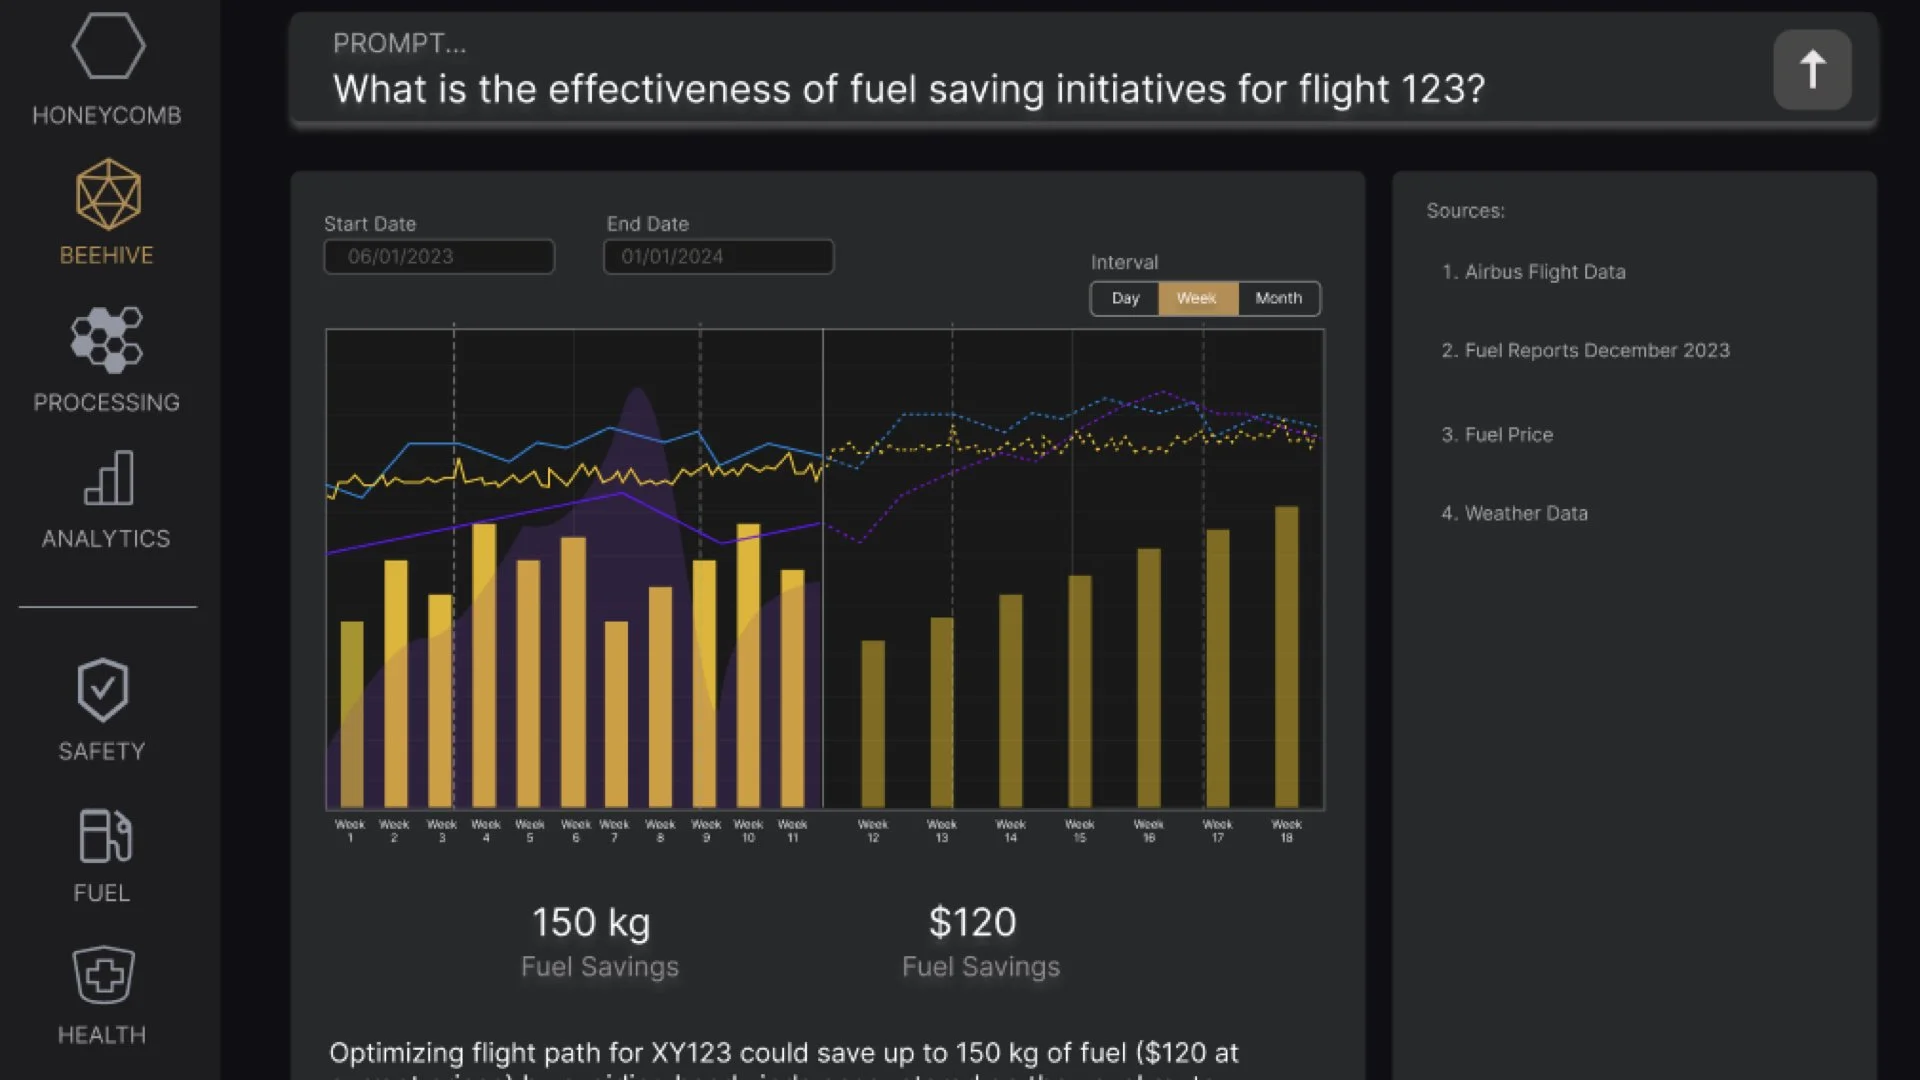Switch interval to Day
The width and height of the screenshot is (1920, 1080).
pos(1125,298)
